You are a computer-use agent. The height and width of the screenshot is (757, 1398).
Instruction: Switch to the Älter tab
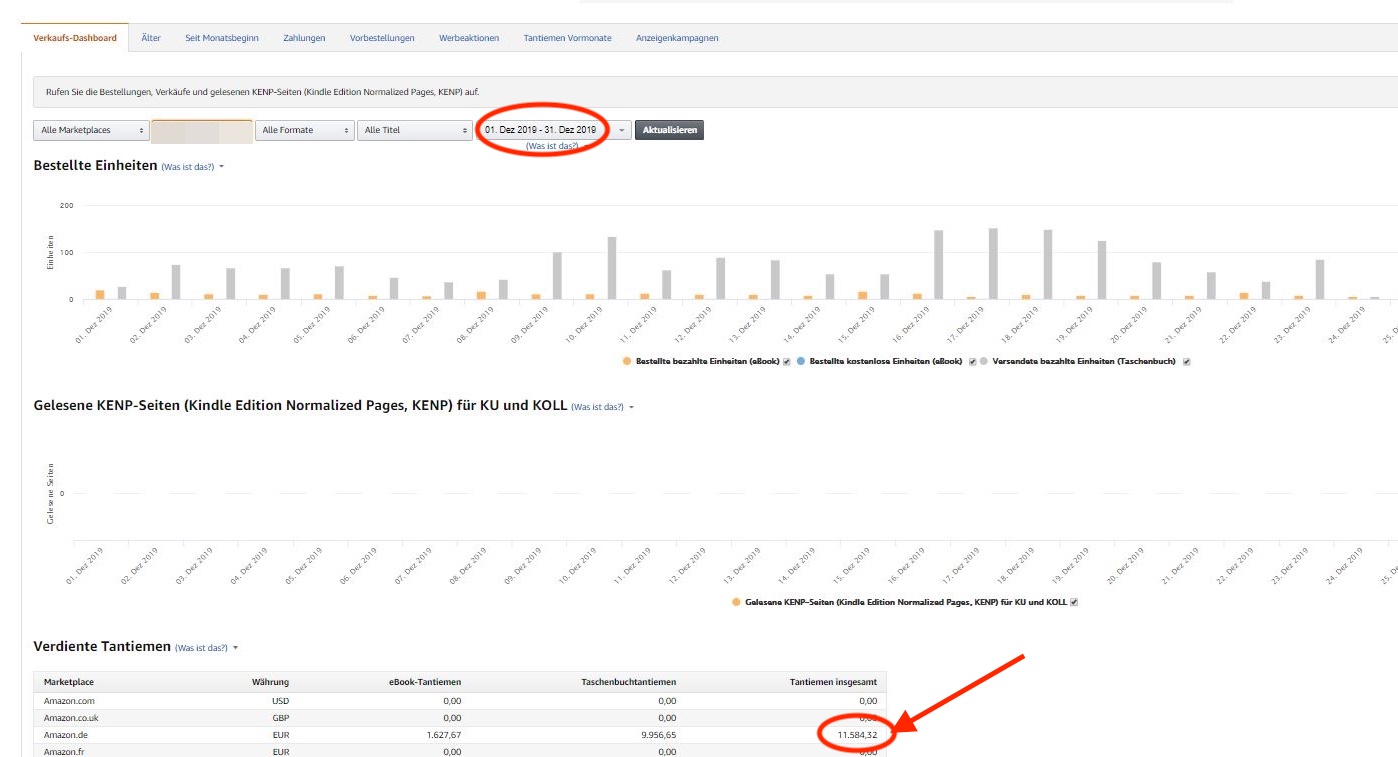click(151, 38)
